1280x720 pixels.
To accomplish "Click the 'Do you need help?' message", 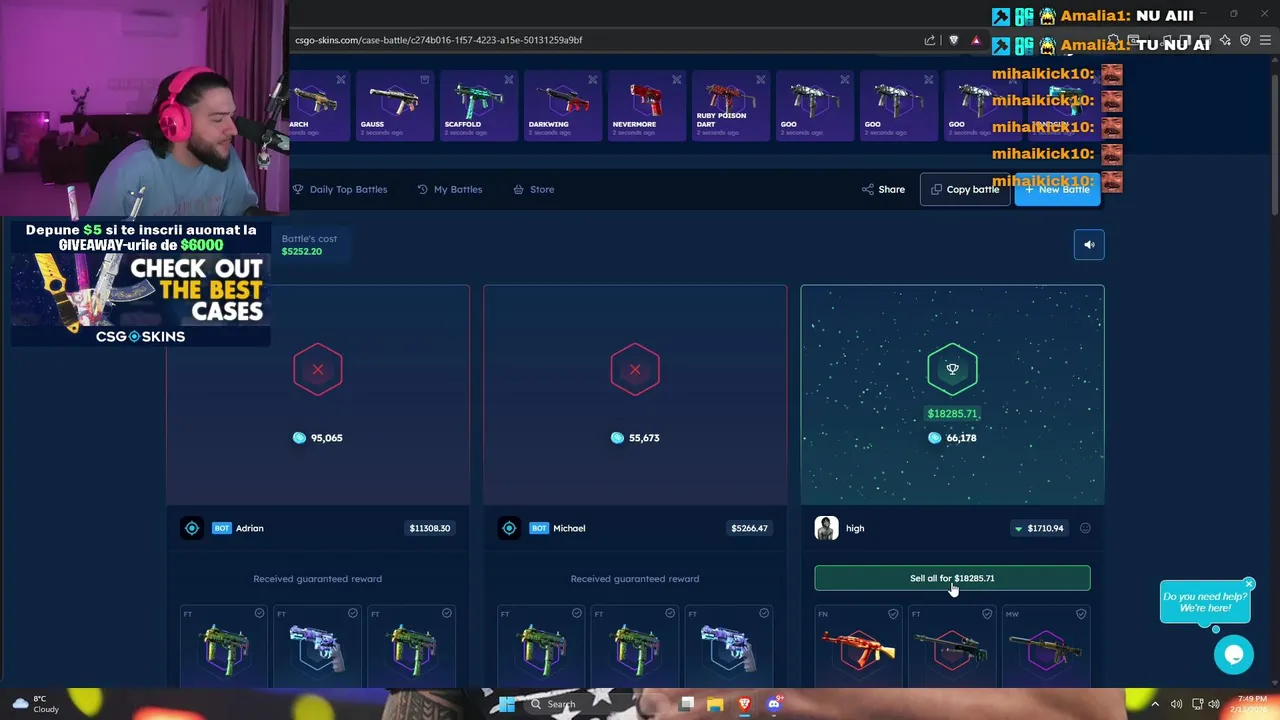I will point(1205,602).
